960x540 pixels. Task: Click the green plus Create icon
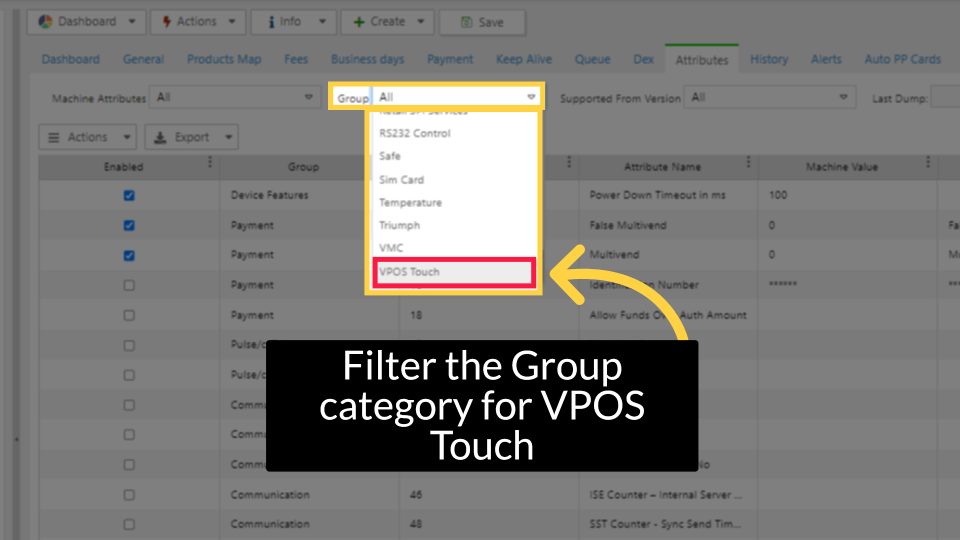coord(359,22)
